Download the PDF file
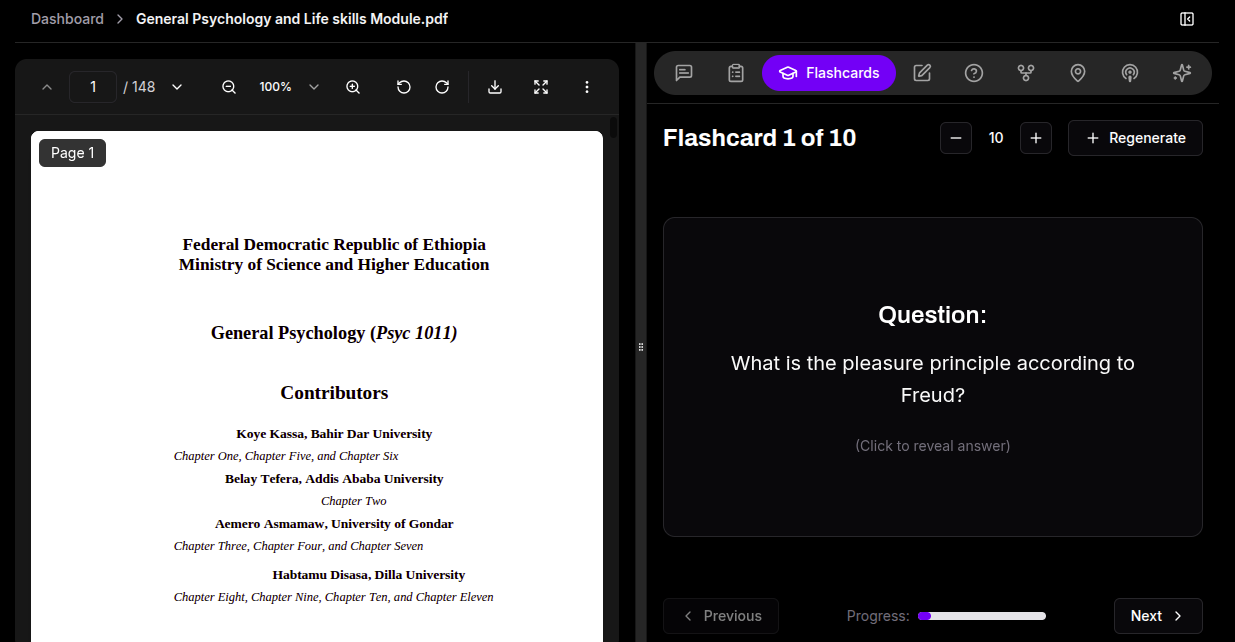 click(495, 87)
